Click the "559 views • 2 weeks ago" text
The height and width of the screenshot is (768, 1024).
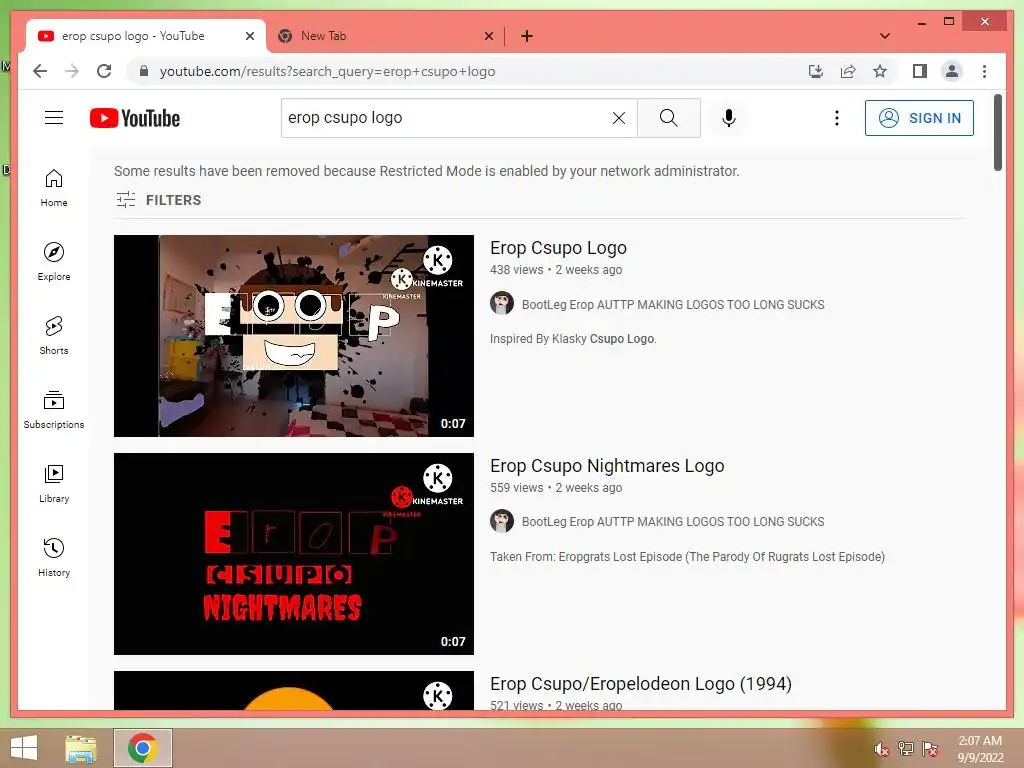tap(556, 487)
